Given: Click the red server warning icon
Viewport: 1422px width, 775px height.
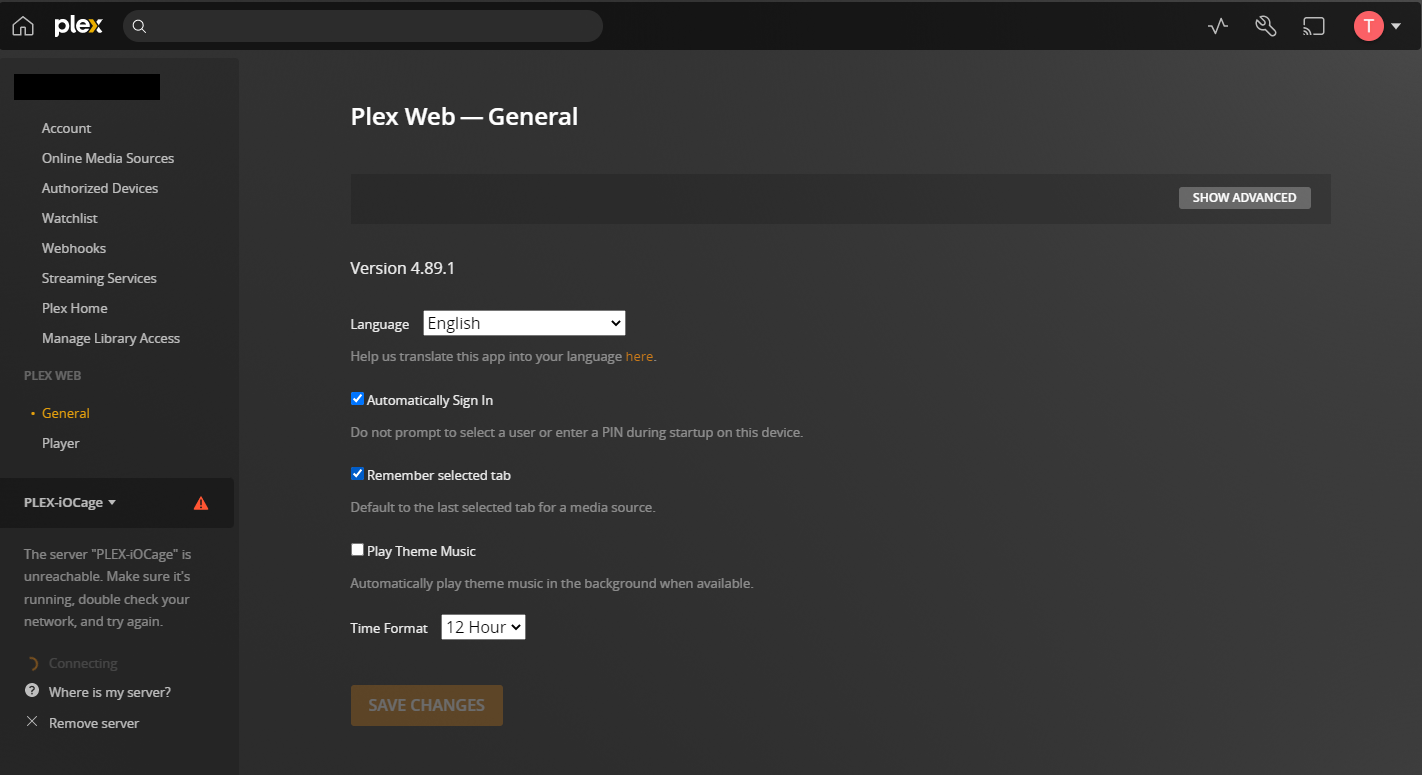Looking at the screenshot, I should tap(201, 503).
